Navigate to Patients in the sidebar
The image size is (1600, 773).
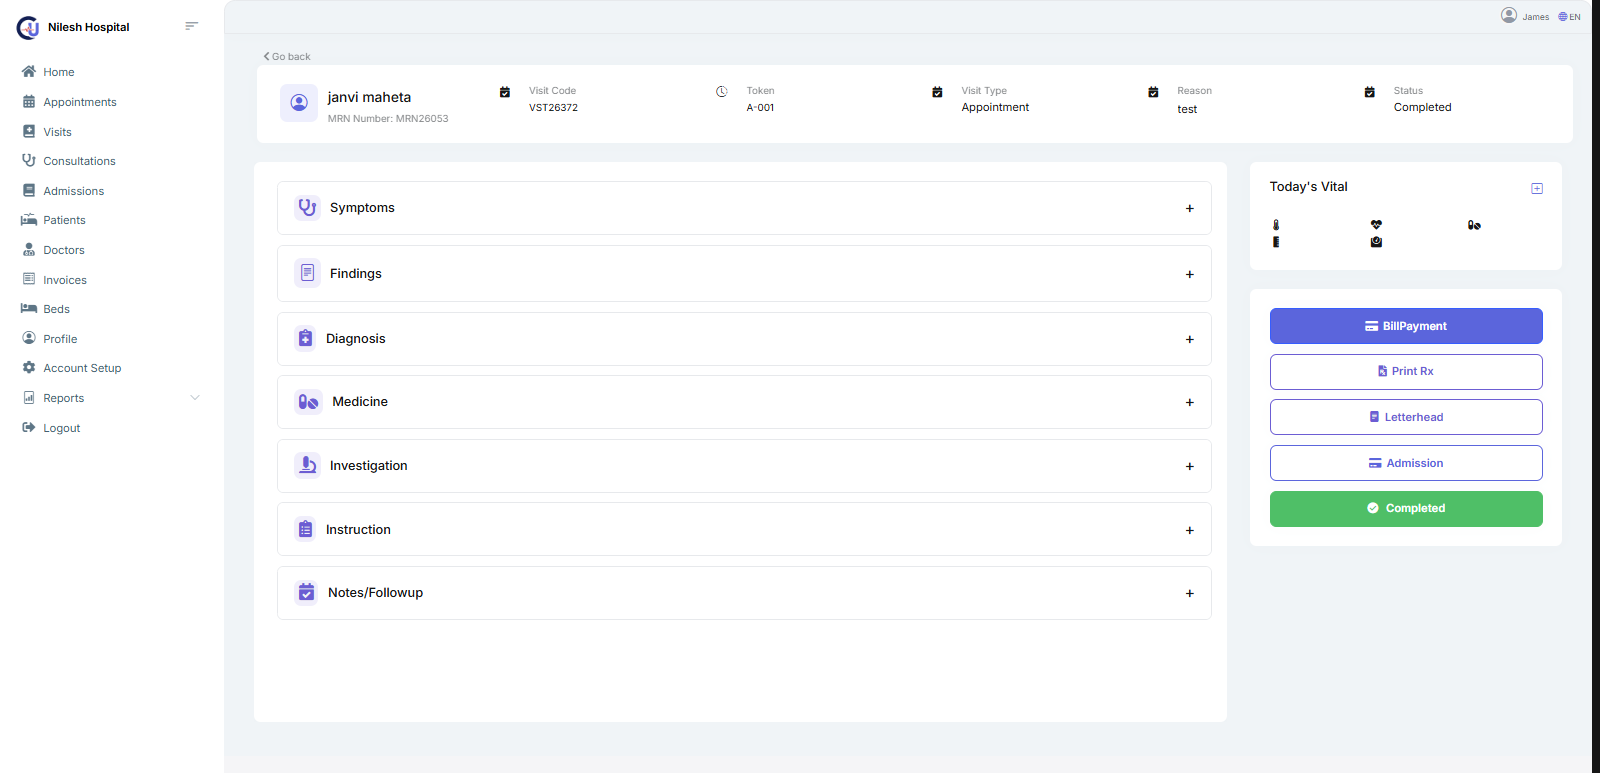coord(64,220)
